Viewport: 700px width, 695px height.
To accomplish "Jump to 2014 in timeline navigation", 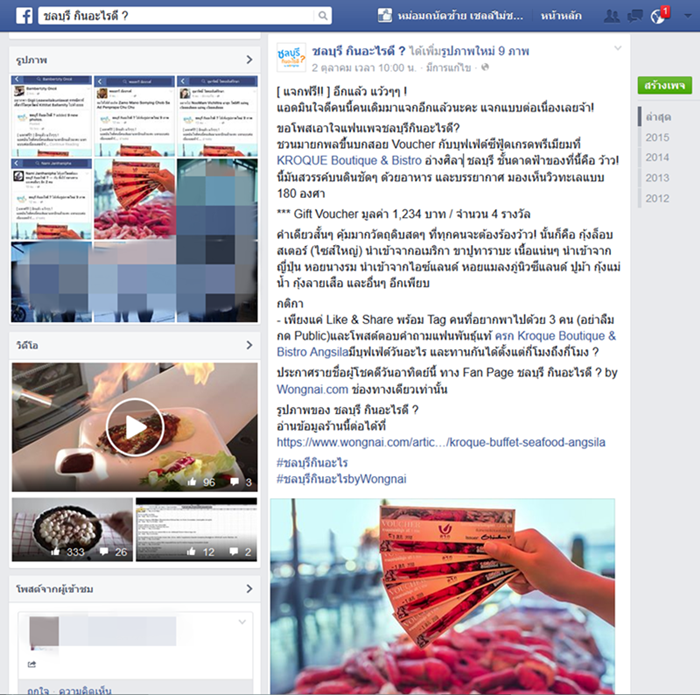I will tap(657, 158).
